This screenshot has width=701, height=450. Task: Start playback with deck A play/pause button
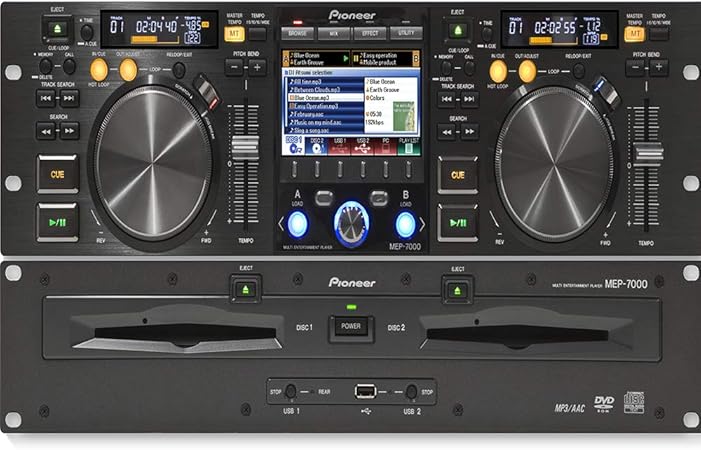click(58, 222)
